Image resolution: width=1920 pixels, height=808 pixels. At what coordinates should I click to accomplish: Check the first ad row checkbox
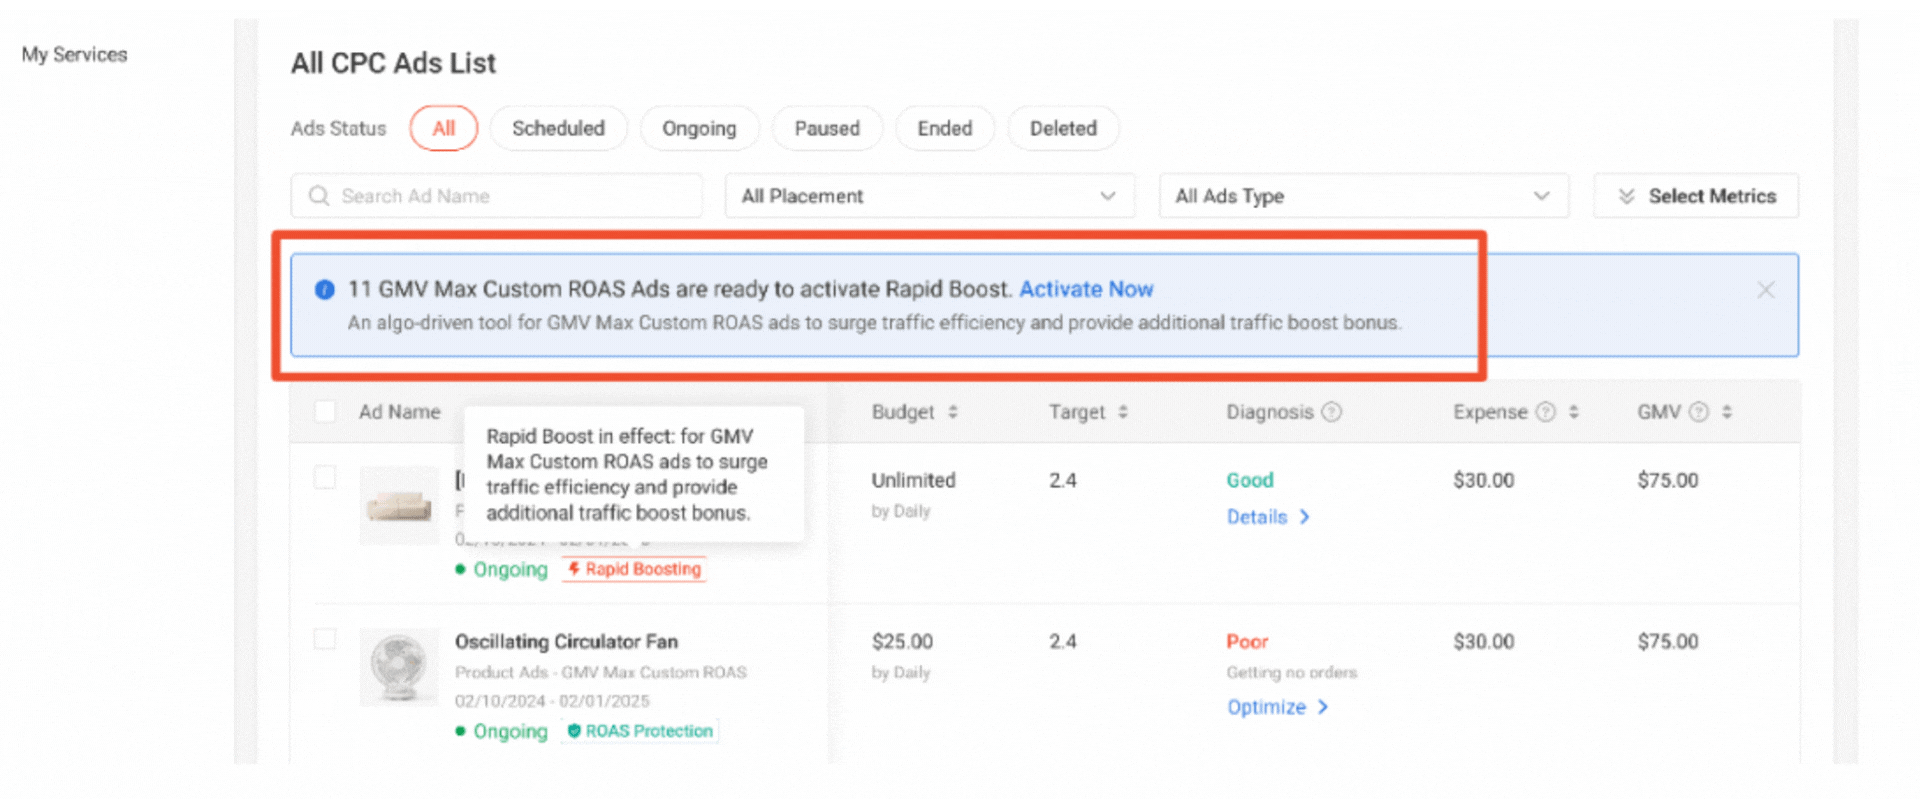click(x=325, y=477)
